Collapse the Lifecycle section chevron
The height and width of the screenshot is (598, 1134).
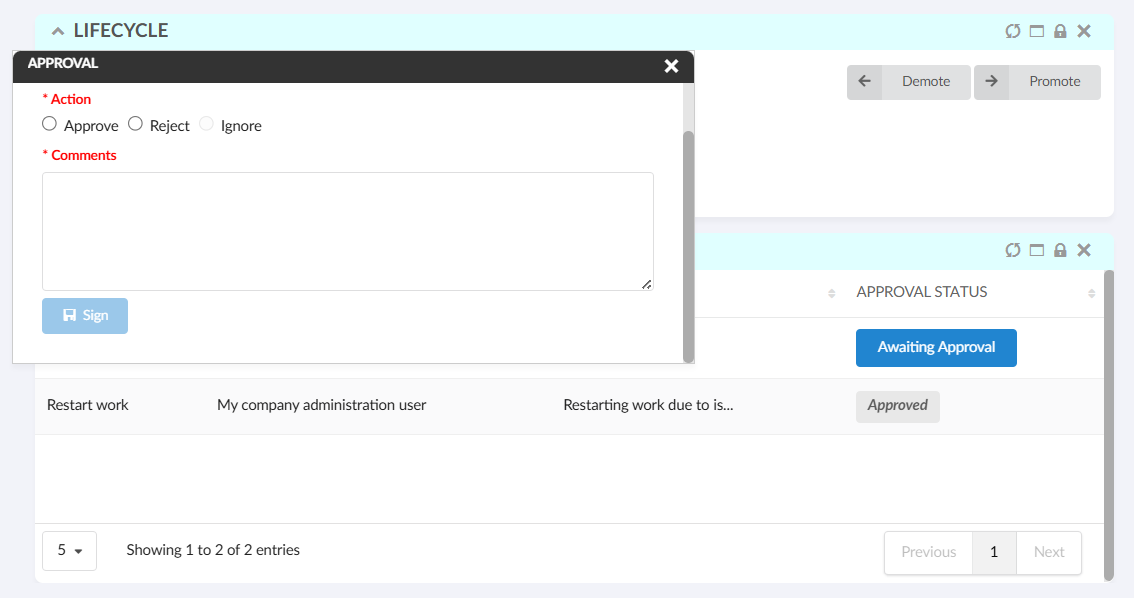pos(58,31)
